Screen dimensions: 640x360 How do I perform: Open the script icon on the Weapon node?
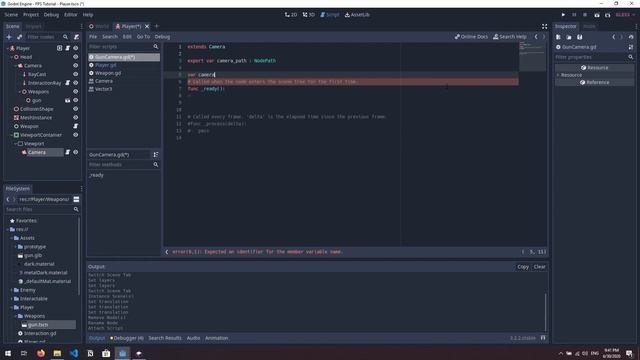tap(76, 126)
